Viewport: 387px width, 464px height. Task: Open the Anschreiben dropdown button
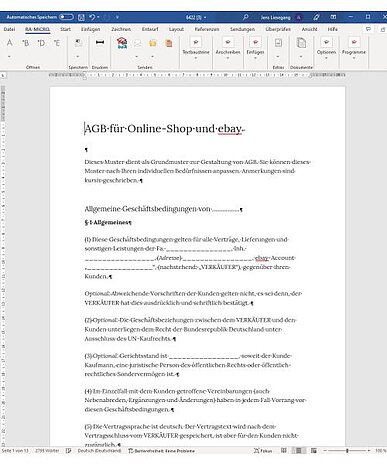tap(228, 48)
